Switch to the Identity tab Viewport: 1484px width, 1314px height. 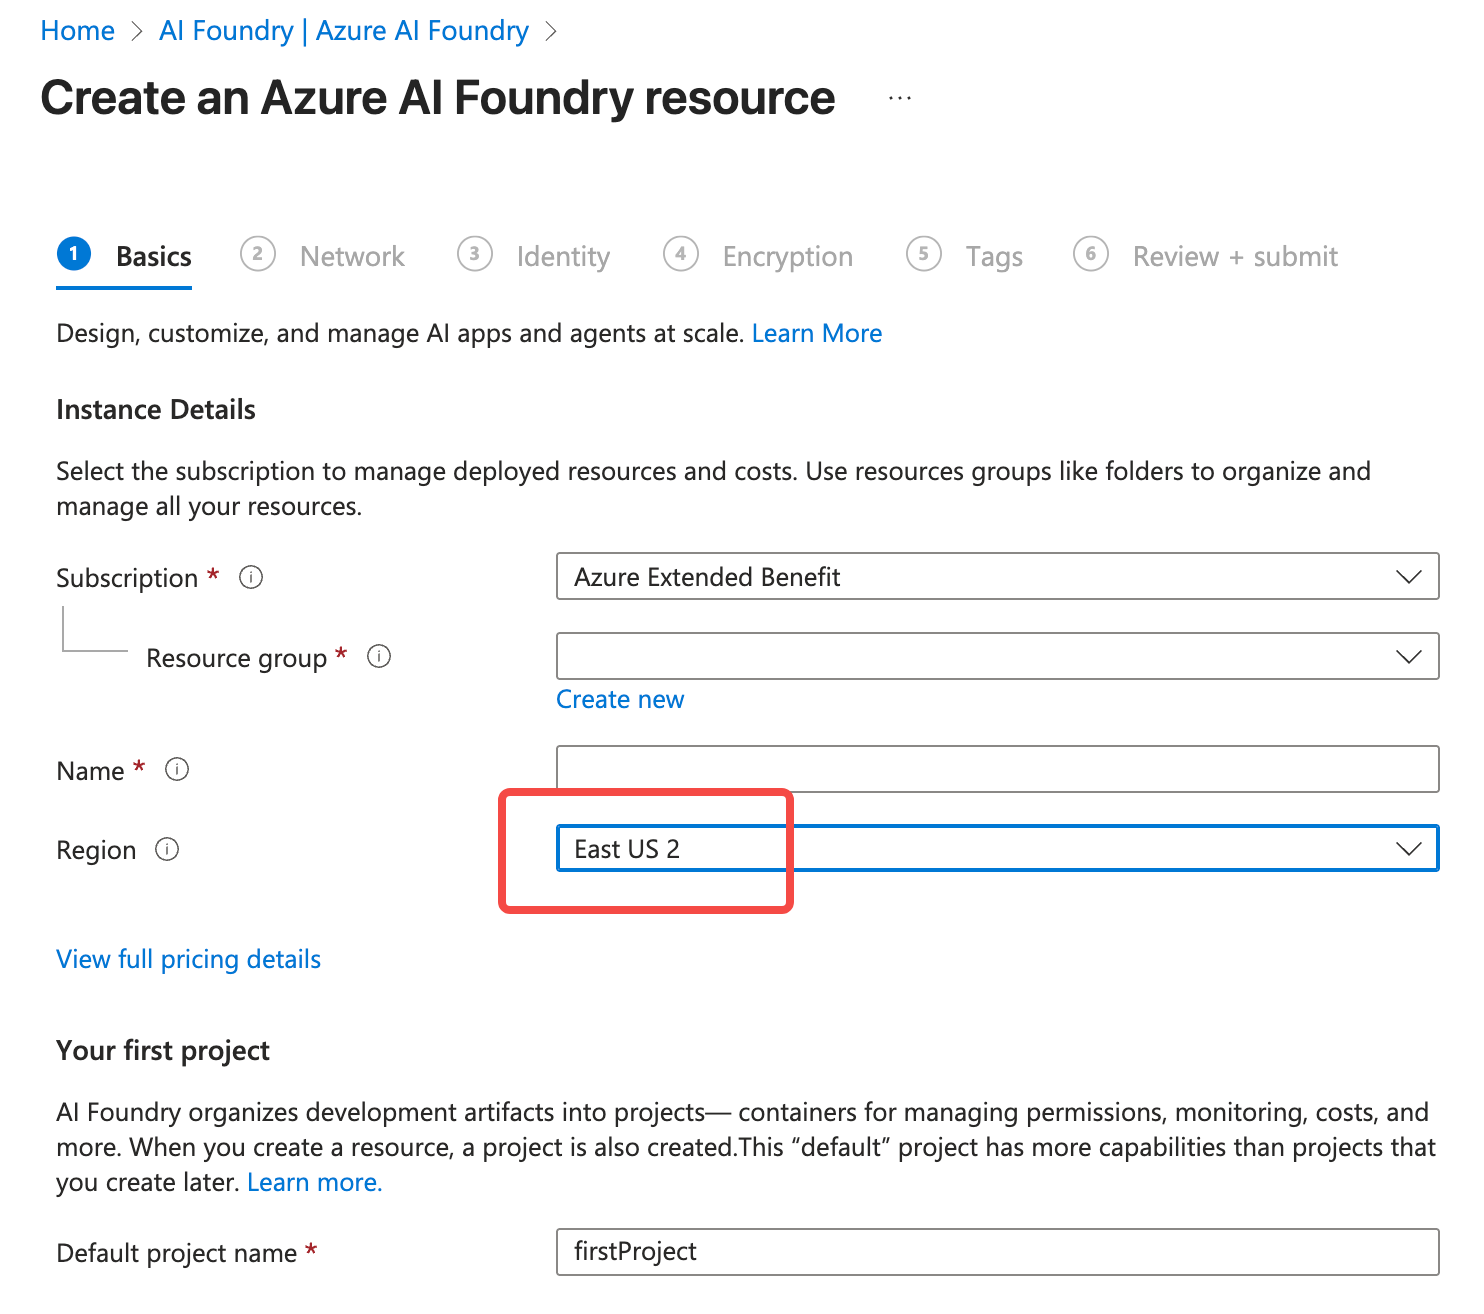point(563,256)
